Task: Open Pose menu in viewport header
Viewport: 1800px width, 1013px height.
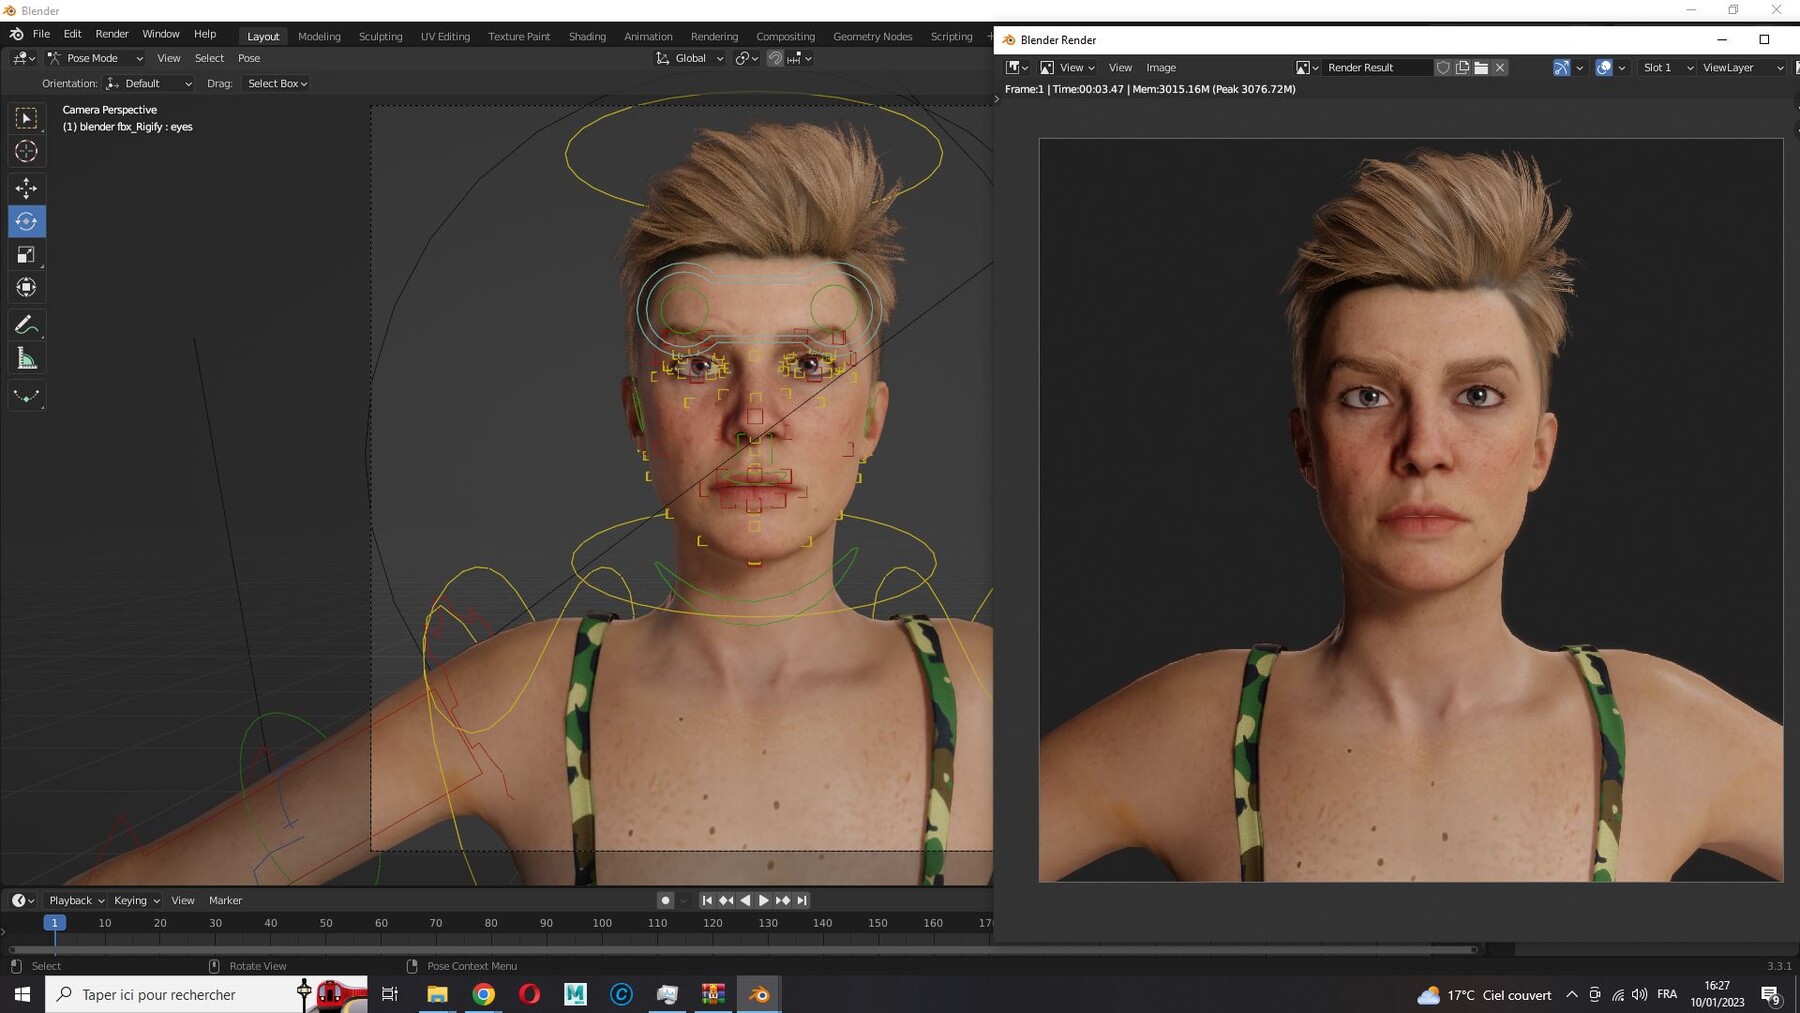Action: (x=249, y=58)
